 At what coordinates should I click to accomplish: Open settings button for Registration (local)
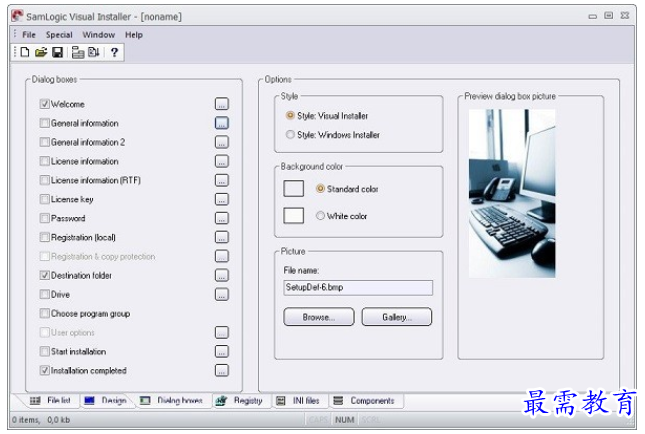[x=222, y=237]
